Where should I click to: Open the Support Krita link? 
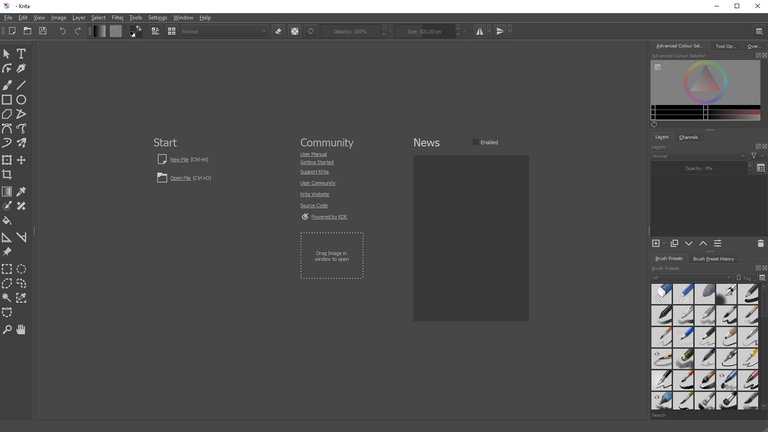pyautogui.click(x=314, y=172)
